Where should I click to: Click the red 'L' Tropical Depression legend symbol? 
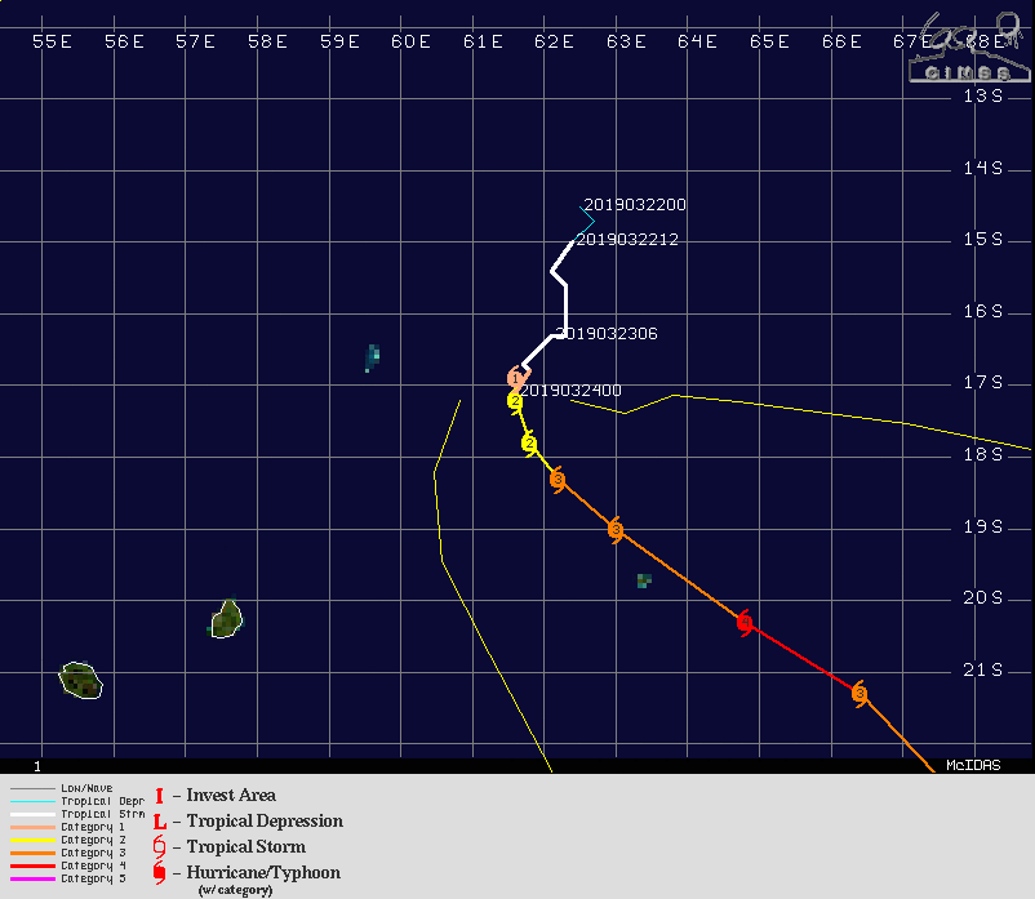[160, 822]
